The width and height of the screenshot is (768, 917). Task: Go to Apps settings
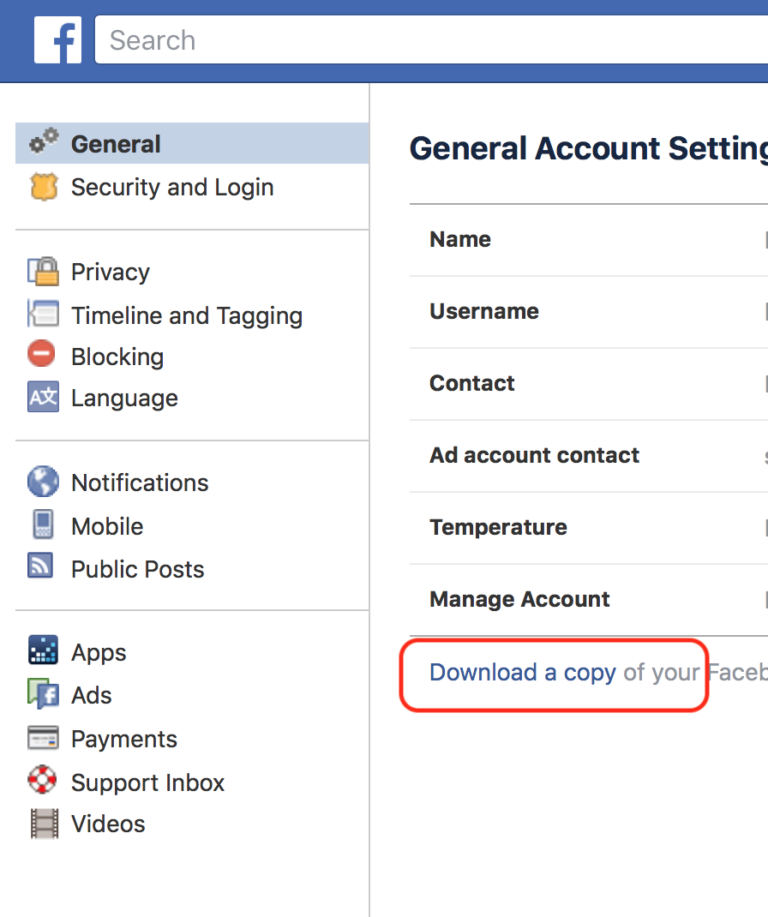click(x=98, y=653)
